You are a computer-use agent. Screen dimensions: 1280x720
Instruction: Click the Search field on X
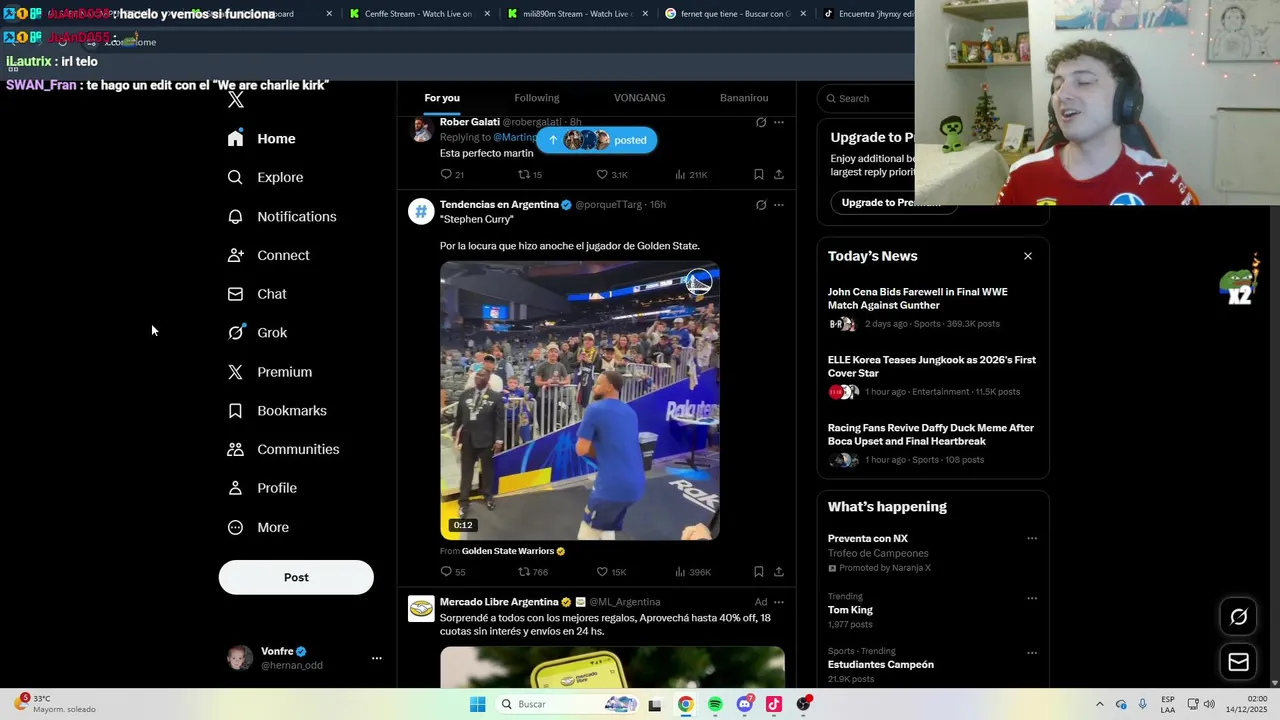(868, 98)
